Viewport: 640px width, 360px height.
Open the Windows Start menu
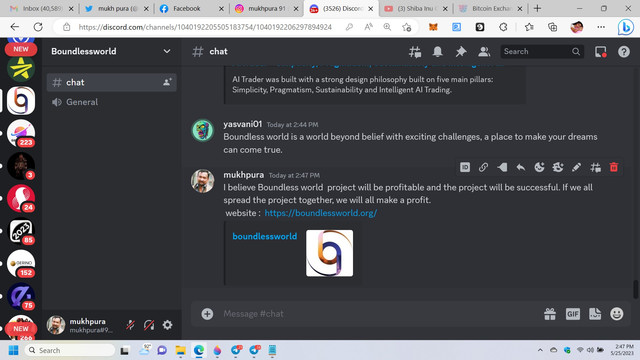coord(13,350)
